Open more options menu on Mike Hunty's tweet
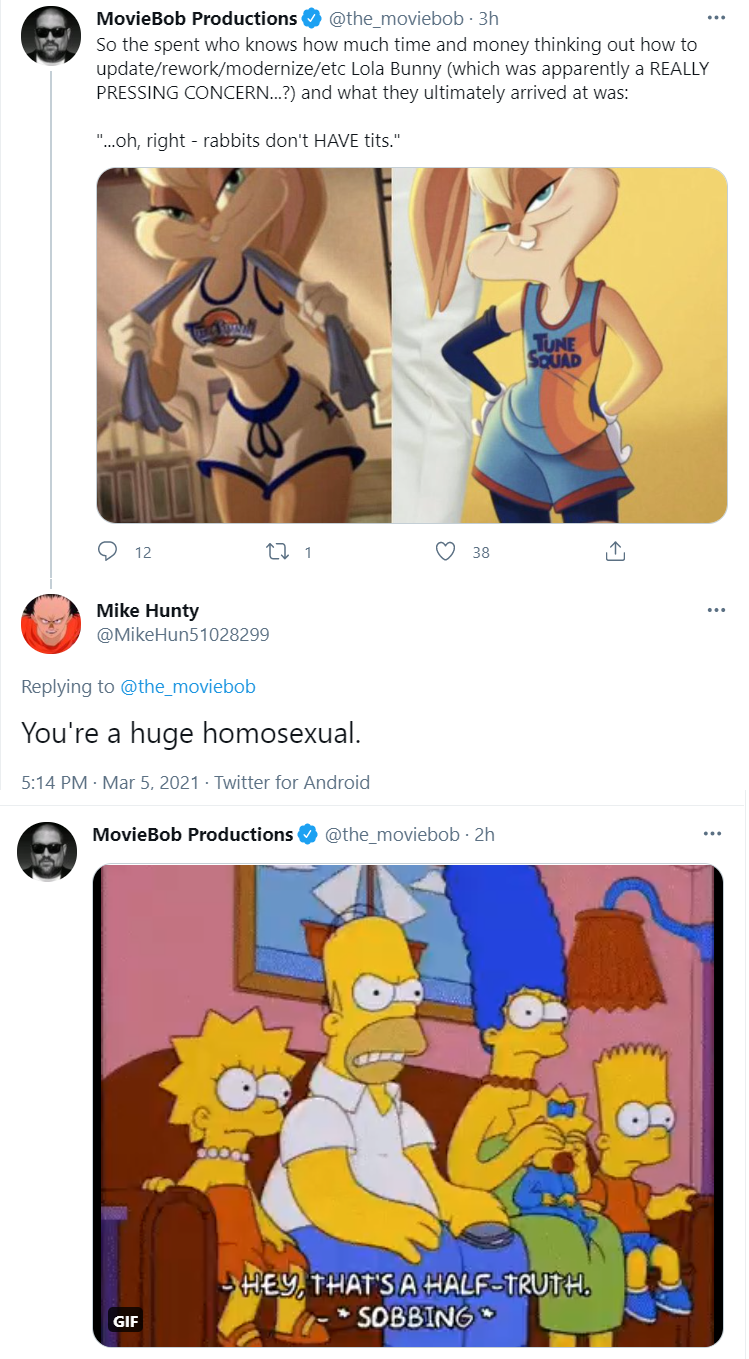The width and height of the screenshot is (749, 1359). (716, 610)
